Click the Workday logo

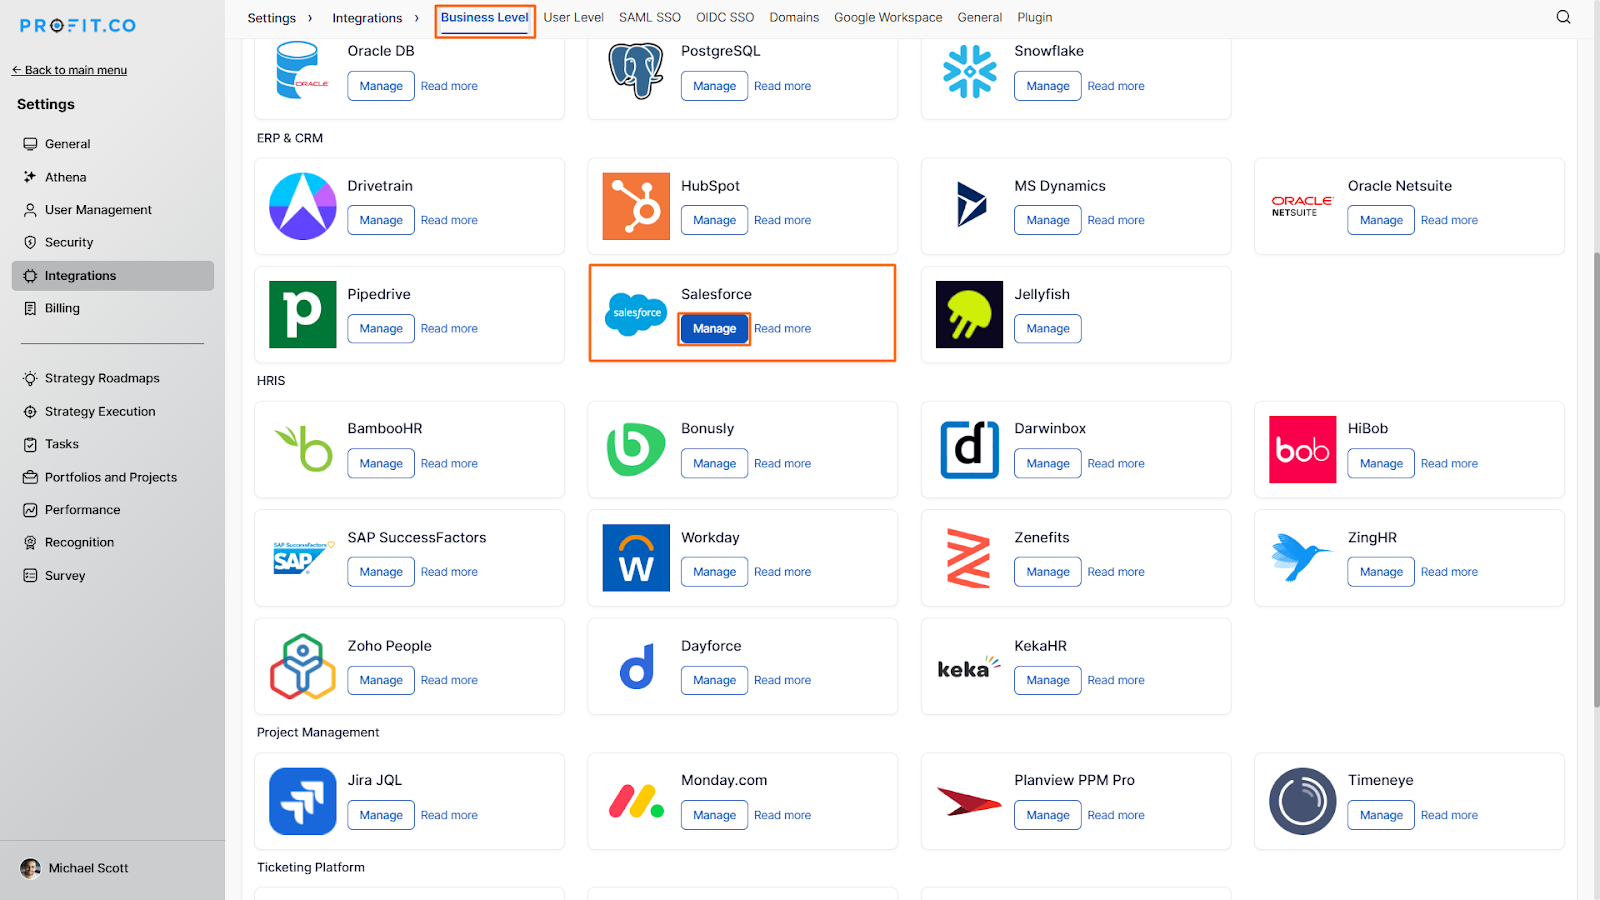[636, 558]
